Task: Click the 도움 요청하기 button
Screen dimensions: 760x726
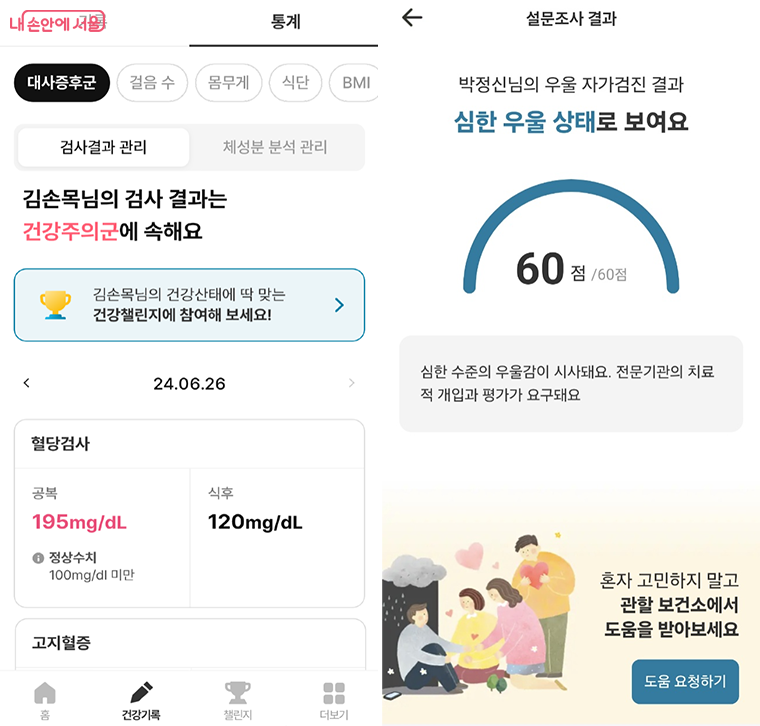Action: point(685,681)
